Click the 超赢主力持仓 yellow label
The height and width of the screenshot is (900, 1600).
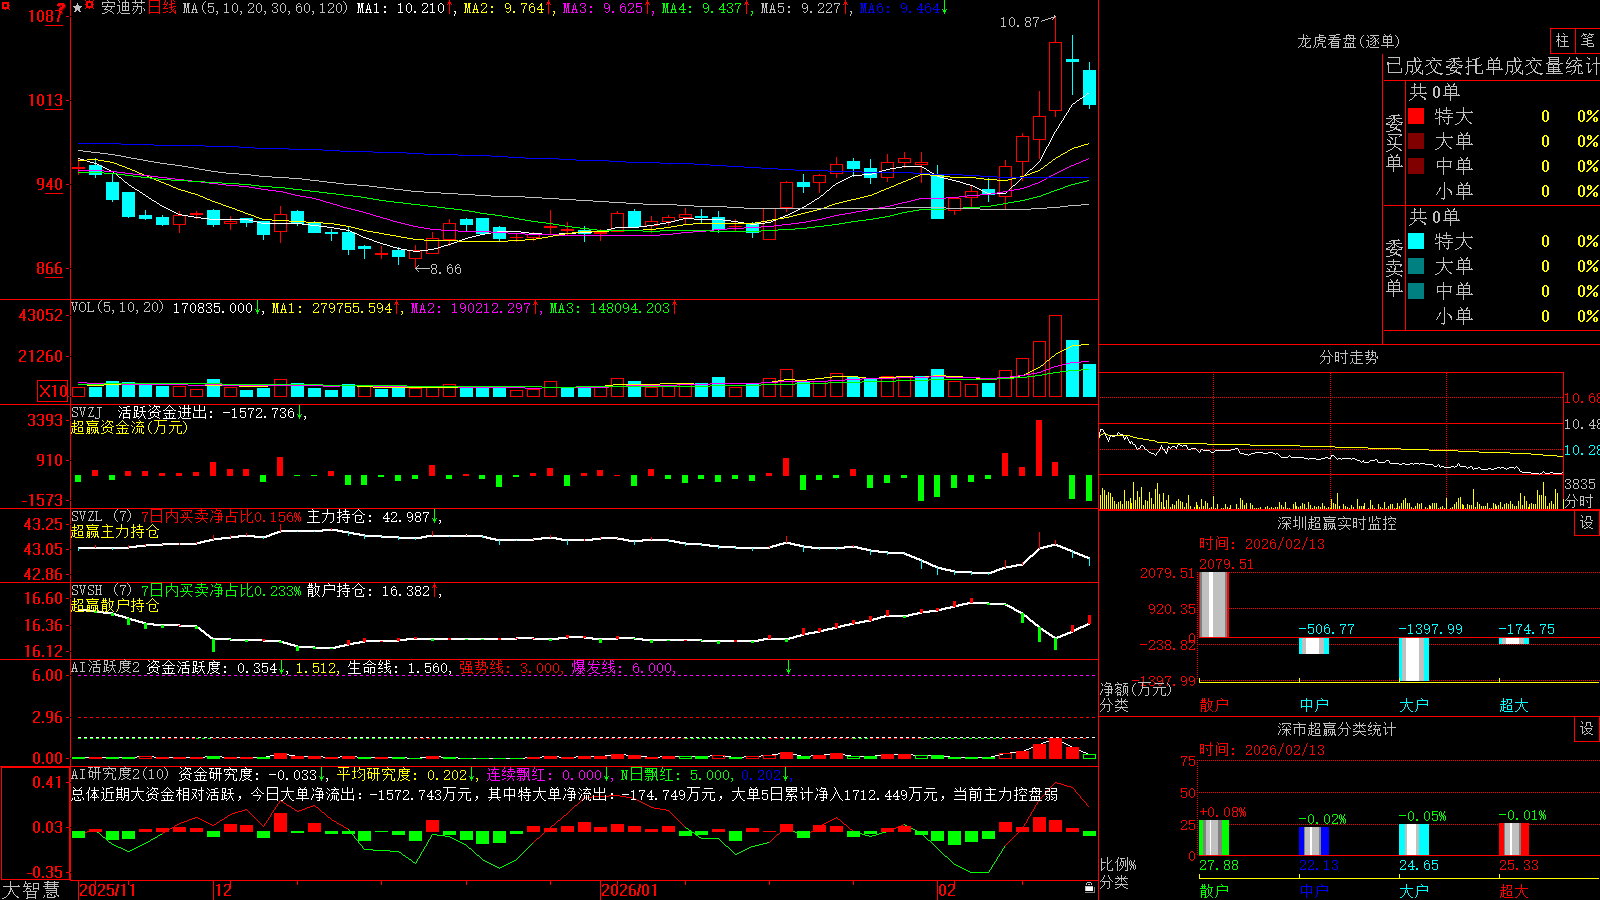[115, 531]
